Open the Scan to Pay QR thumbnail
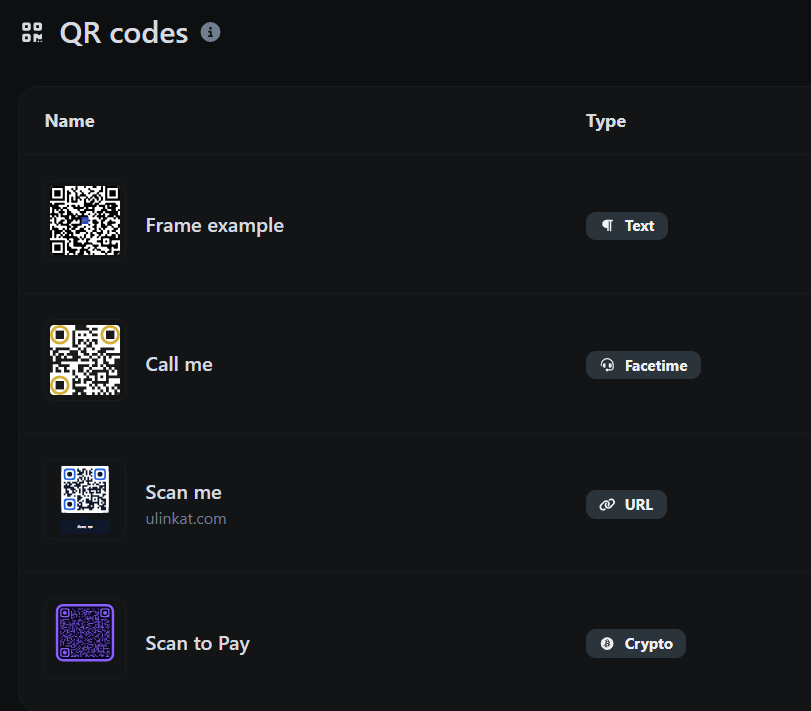 point(85,639)
